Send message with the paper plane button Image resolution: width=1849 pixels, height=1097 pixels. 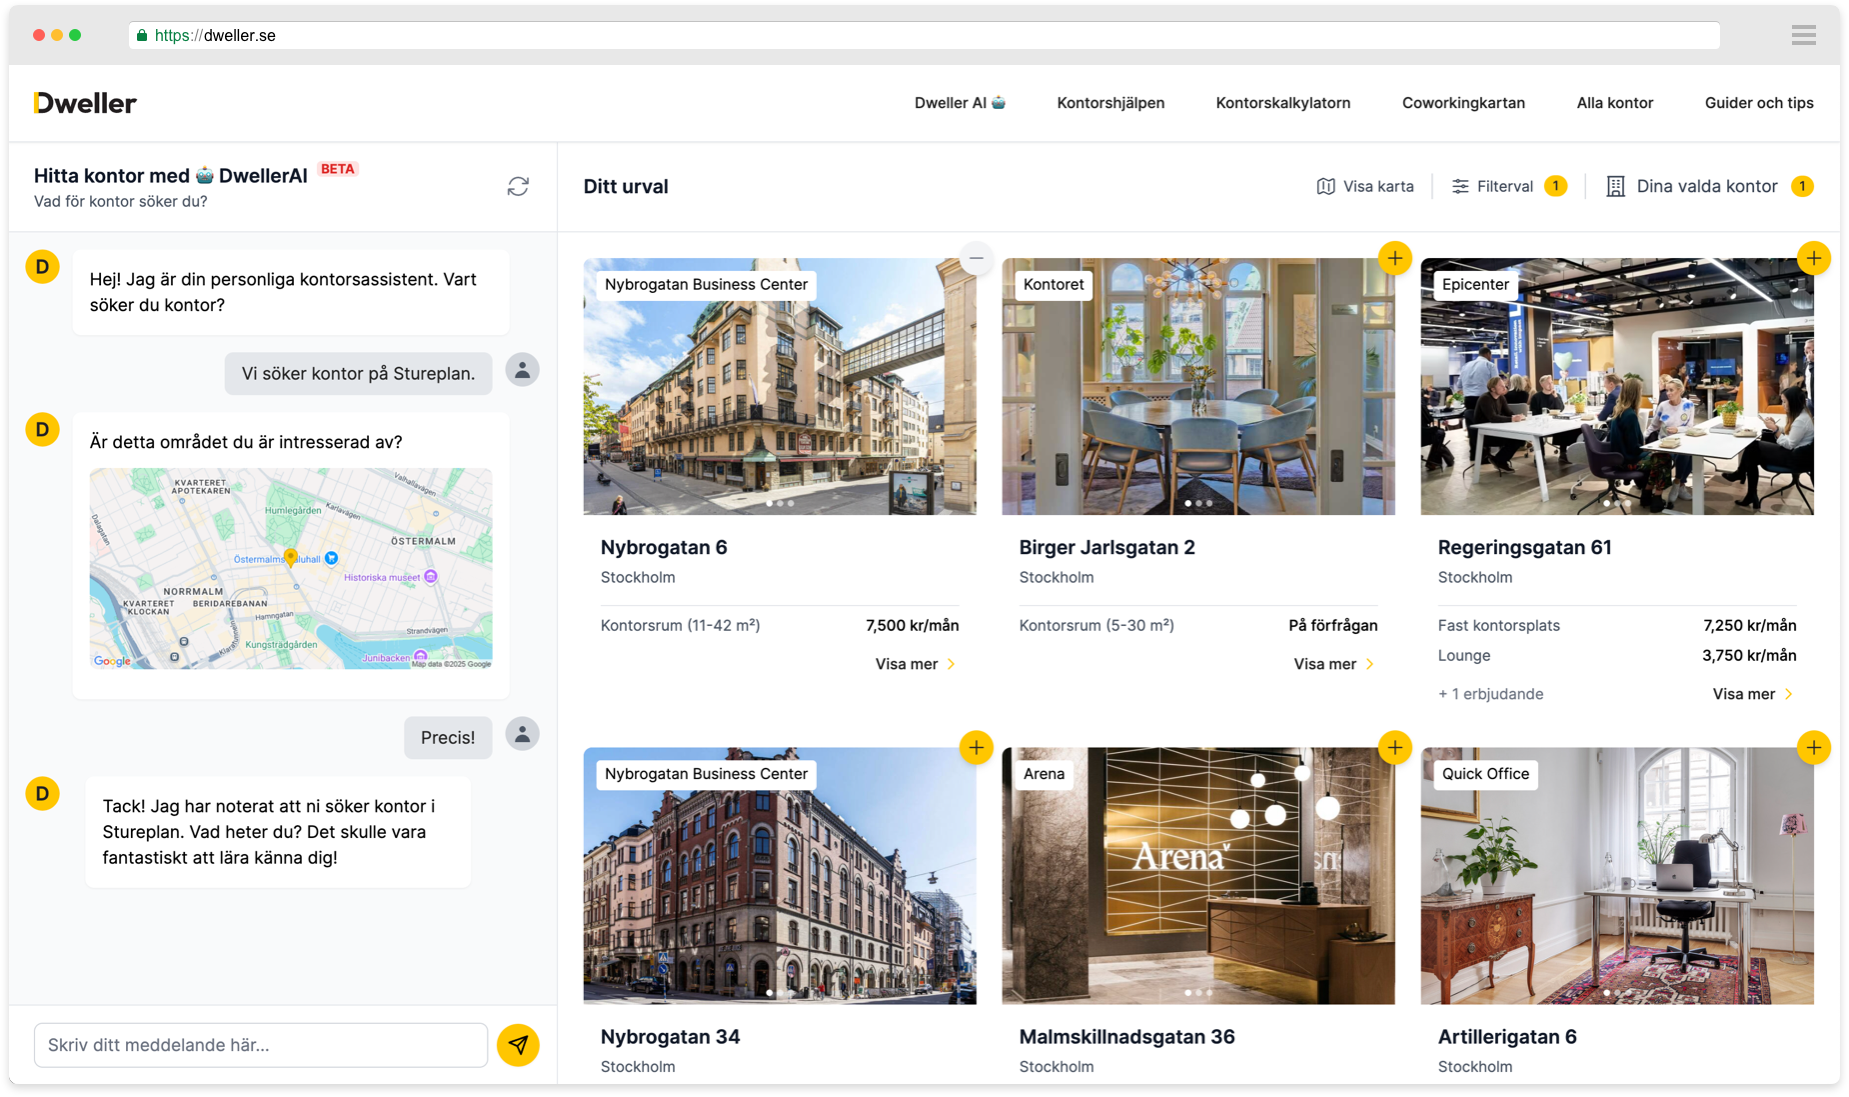(x=518, y=1045)
